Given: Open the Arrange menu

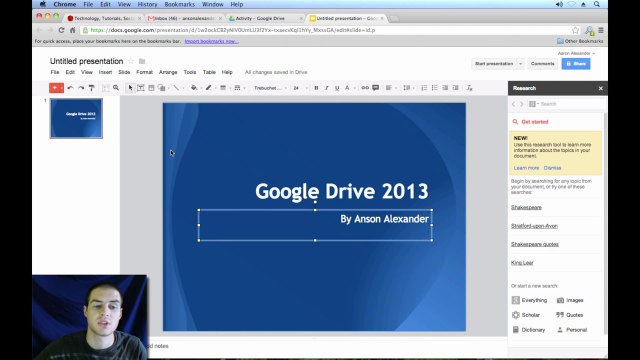Looking at the screenshot, I should 168,72.
